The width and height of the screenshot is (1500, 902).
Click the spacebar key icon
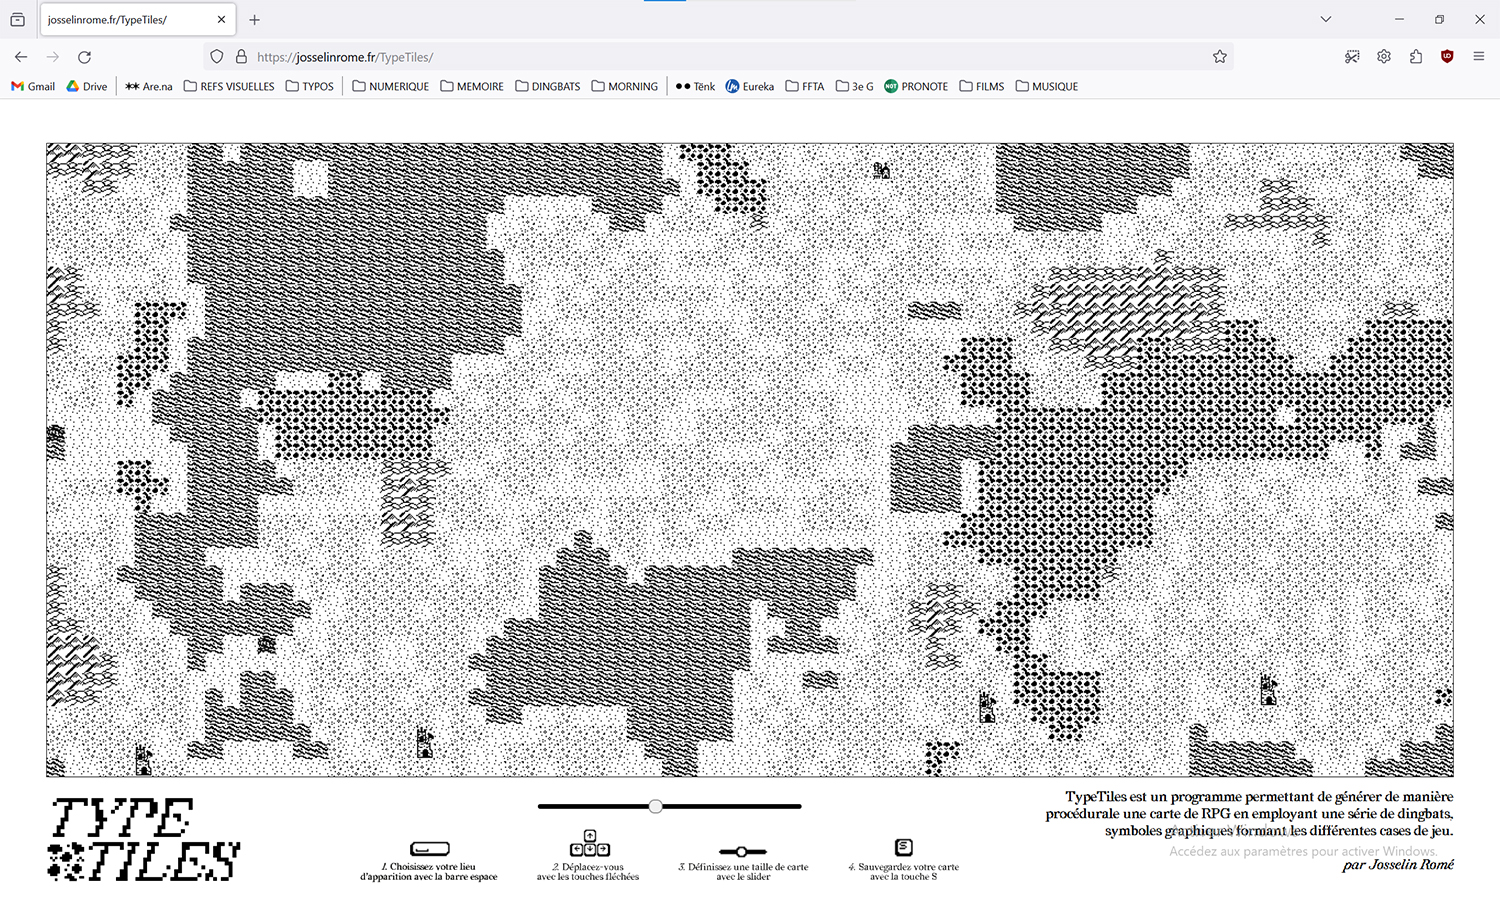(429, 849)
